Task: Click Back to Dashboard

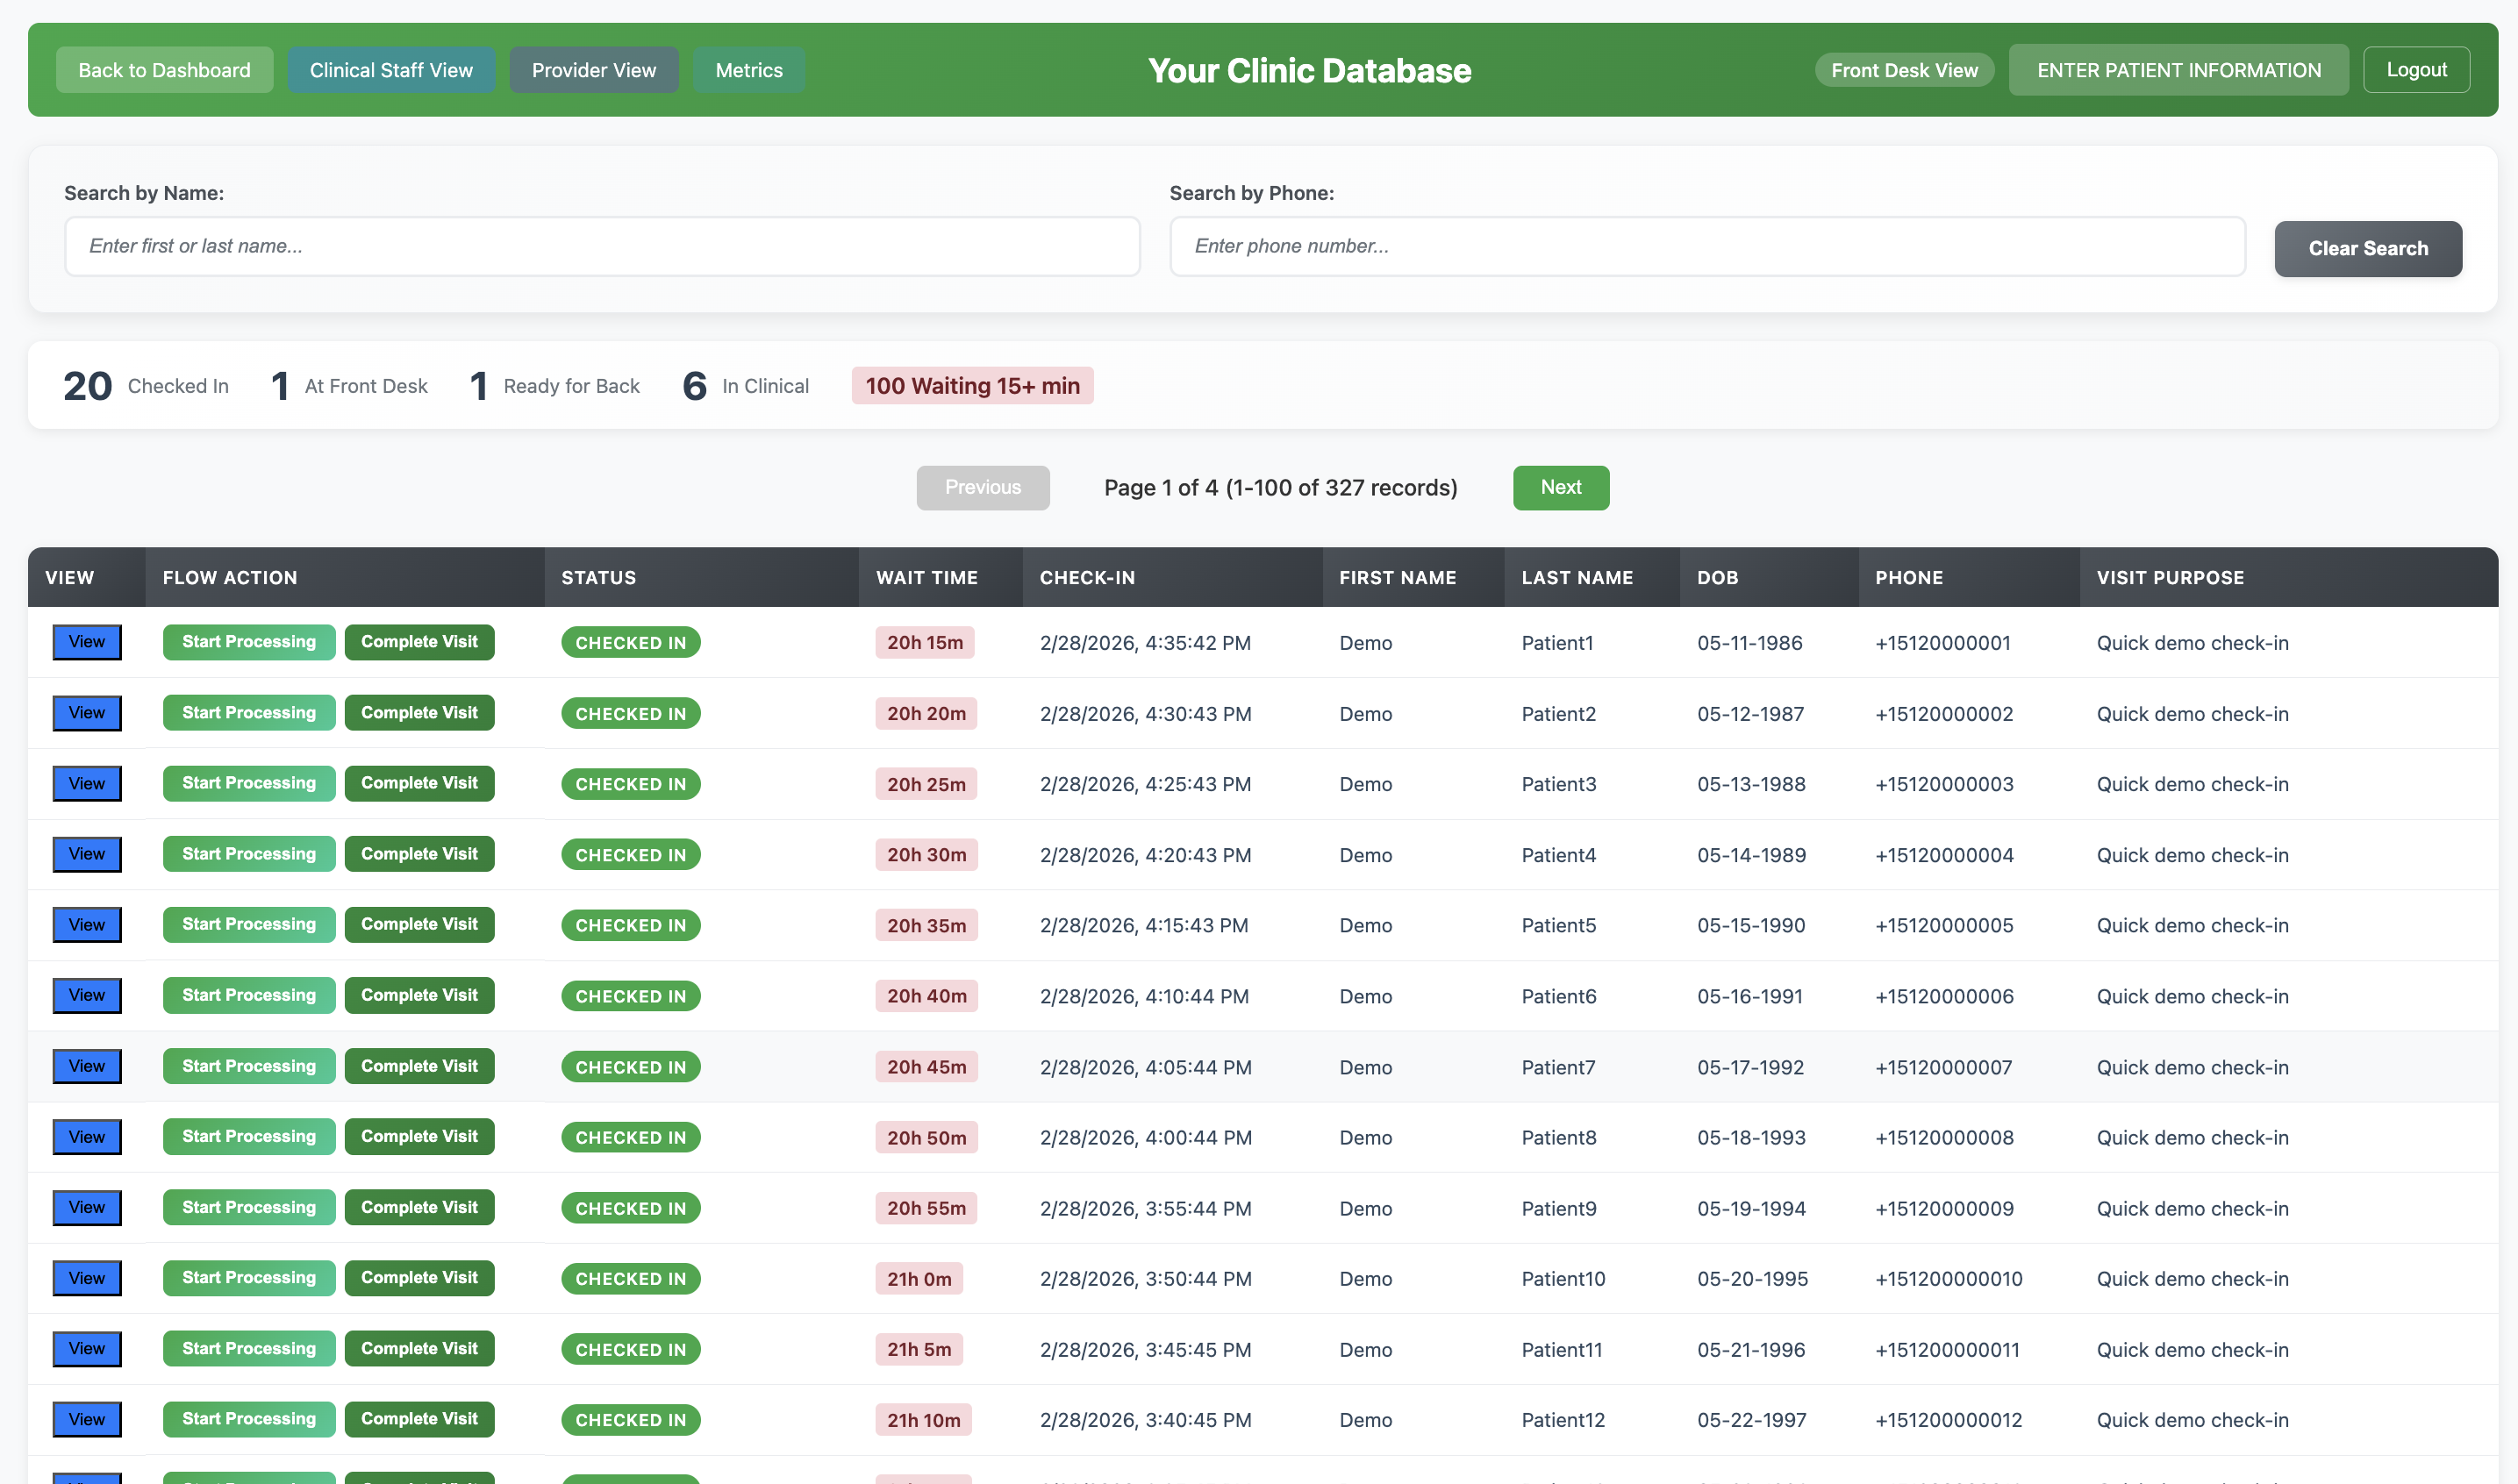Action: (x=164, y=70)
